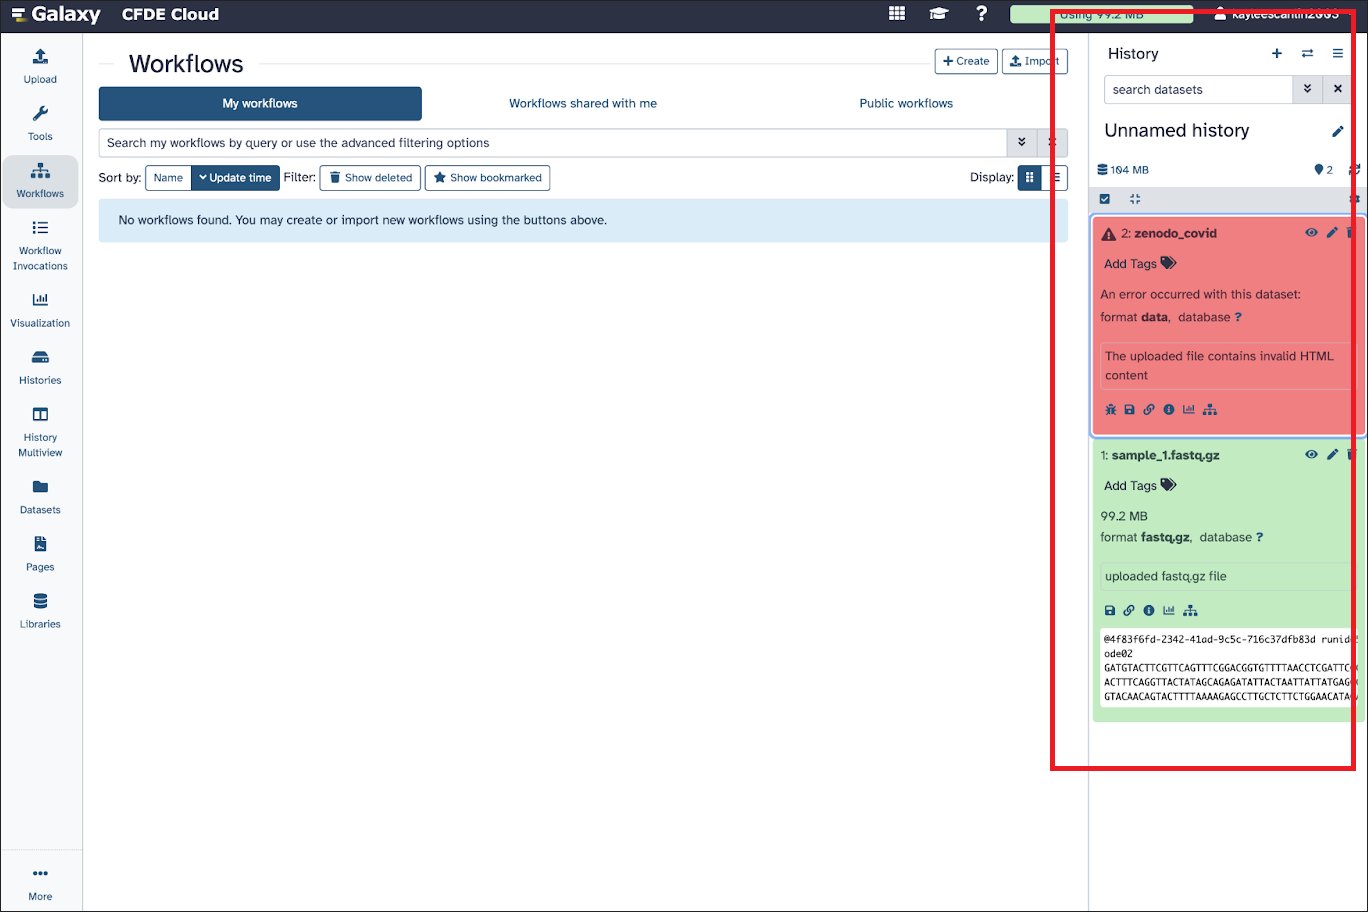This screenshot has height=912, width=1368.
Task: Click the Create workflow button
Action: [x=966, y=61]
